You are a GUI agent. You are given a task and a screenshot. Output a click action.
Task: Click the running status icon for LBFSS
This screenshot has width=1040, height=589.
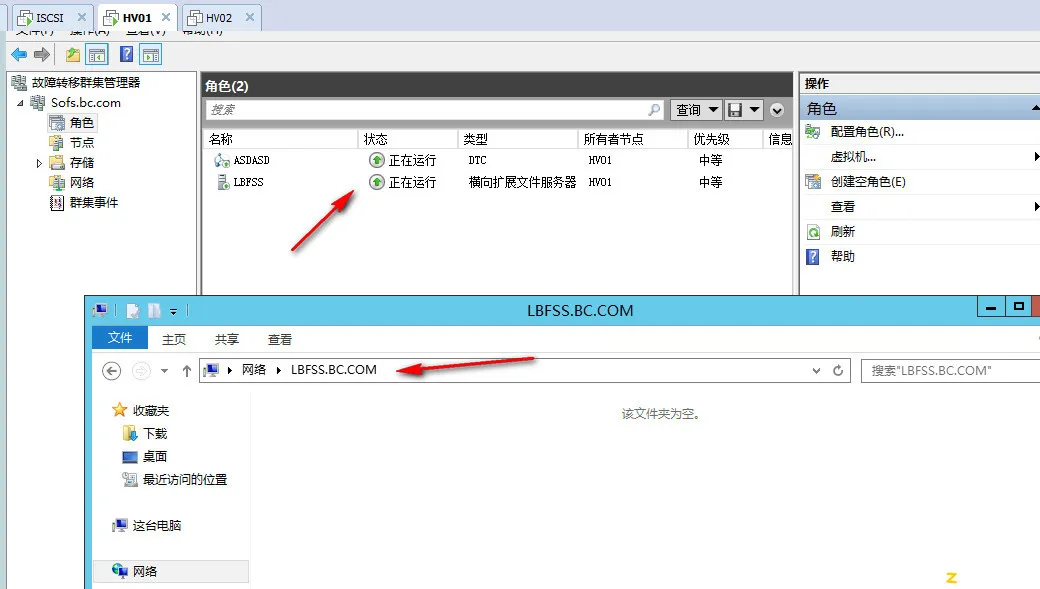(377, 182)
